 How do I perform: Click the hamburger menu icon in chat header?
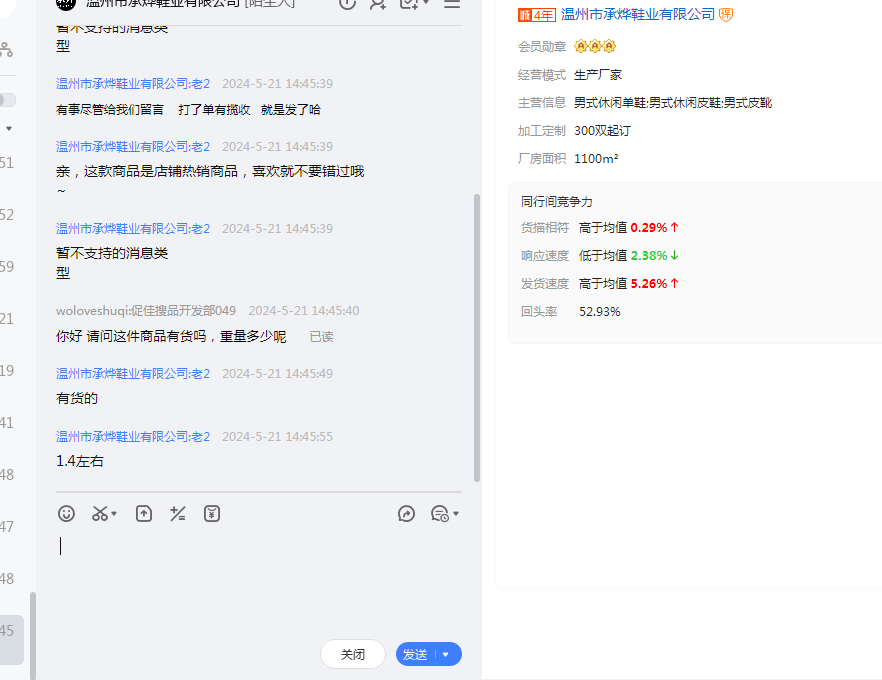[x=452, y=4]
